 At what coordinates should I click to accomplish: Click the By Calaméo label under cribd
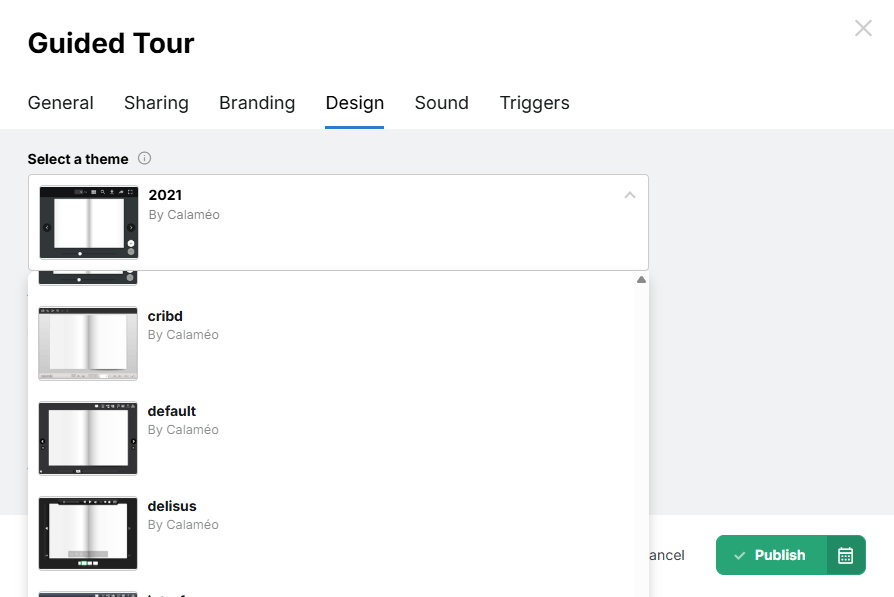point(183,335)
